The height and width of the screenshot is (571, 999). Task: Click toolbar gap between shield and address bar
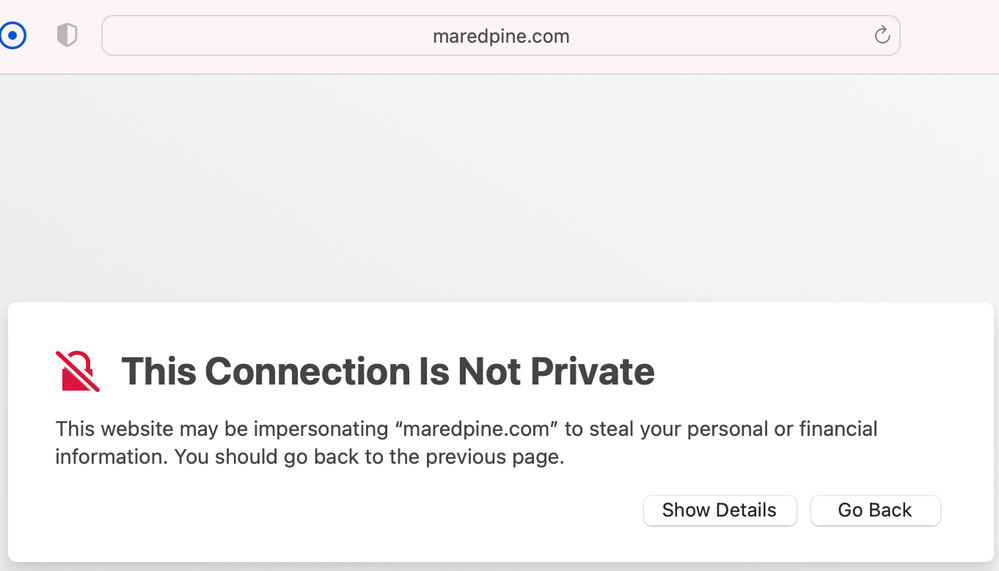(90, 36)
